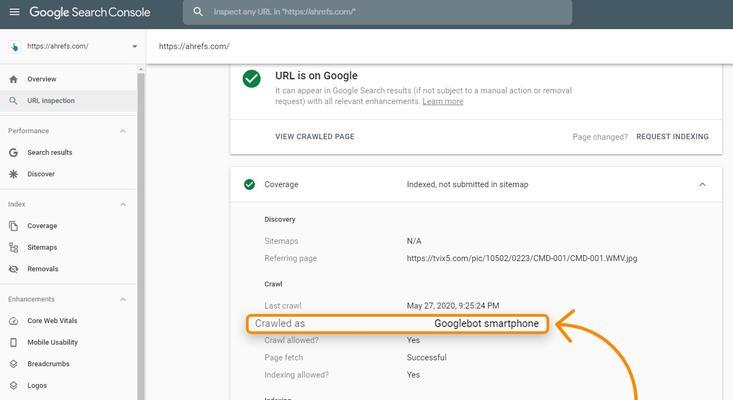733x400 pixels.
Task: Click the Google Search Console logo
Action: pyautogui.click(x=90, y=12)
